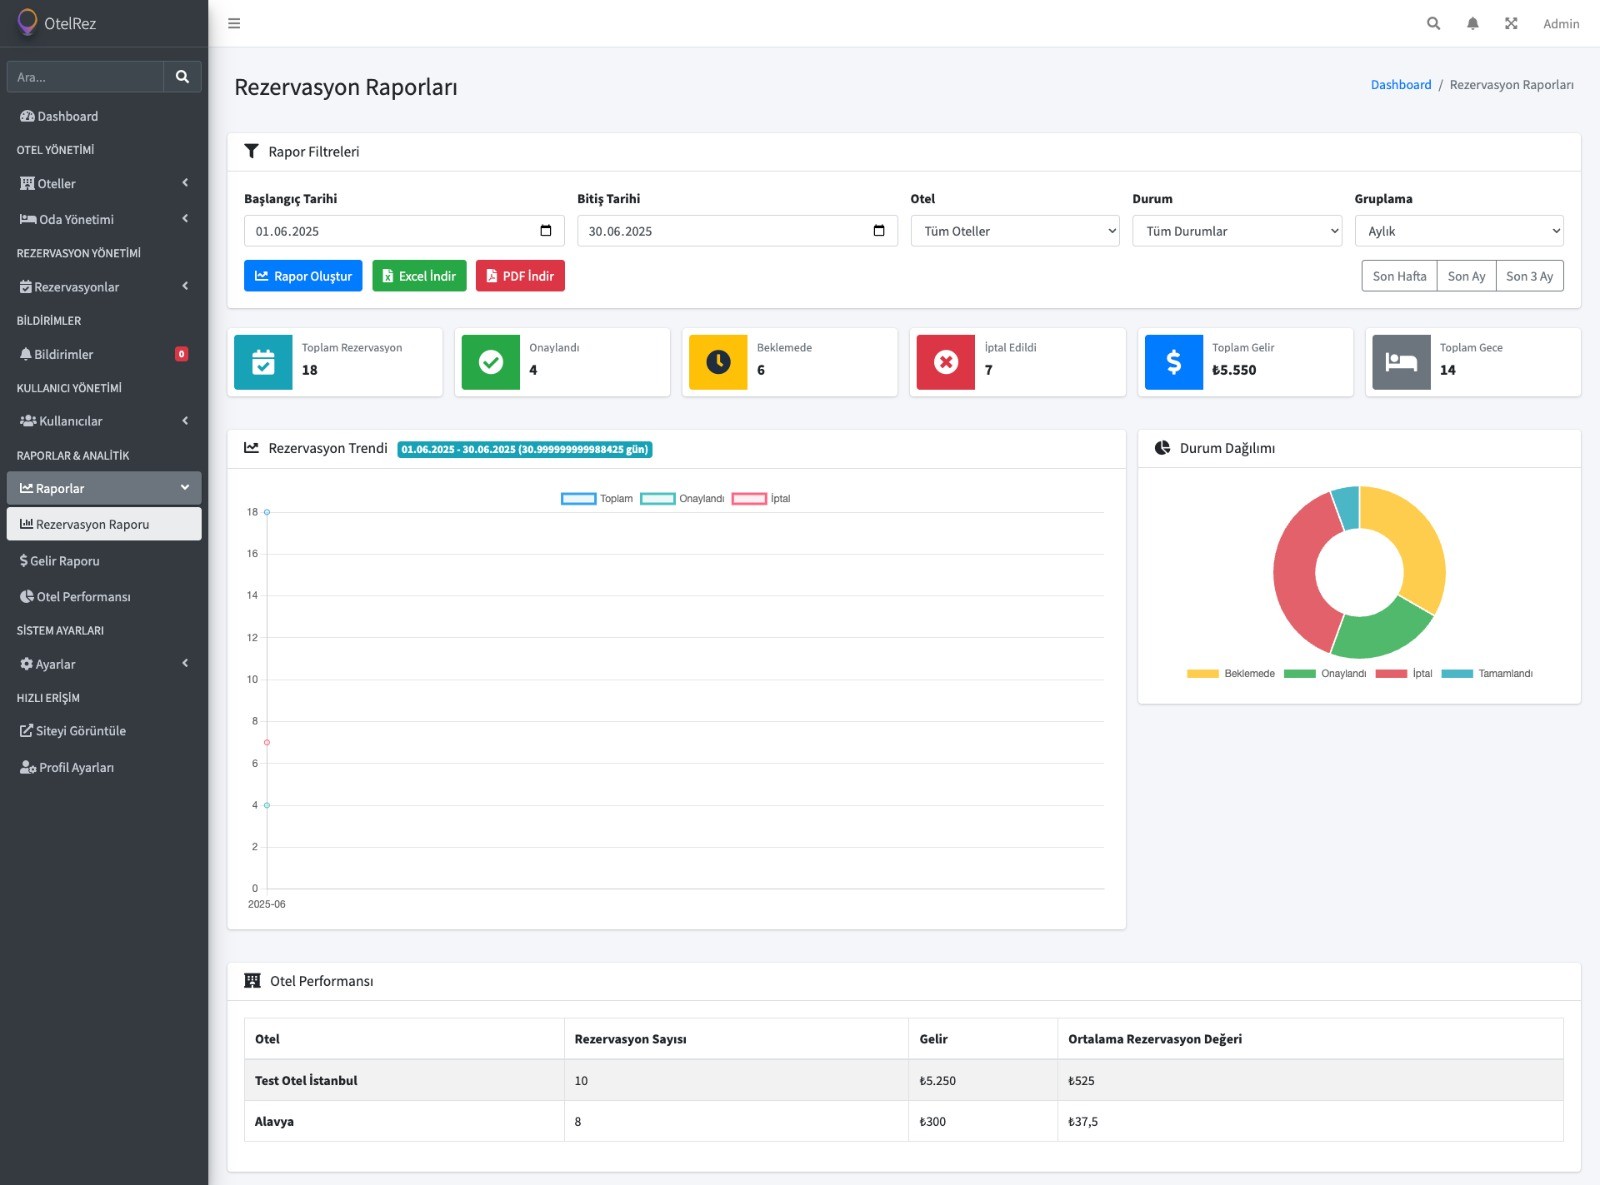
Task: Follow the Dashboard breadcrumb link
Action: (1400, 85)
